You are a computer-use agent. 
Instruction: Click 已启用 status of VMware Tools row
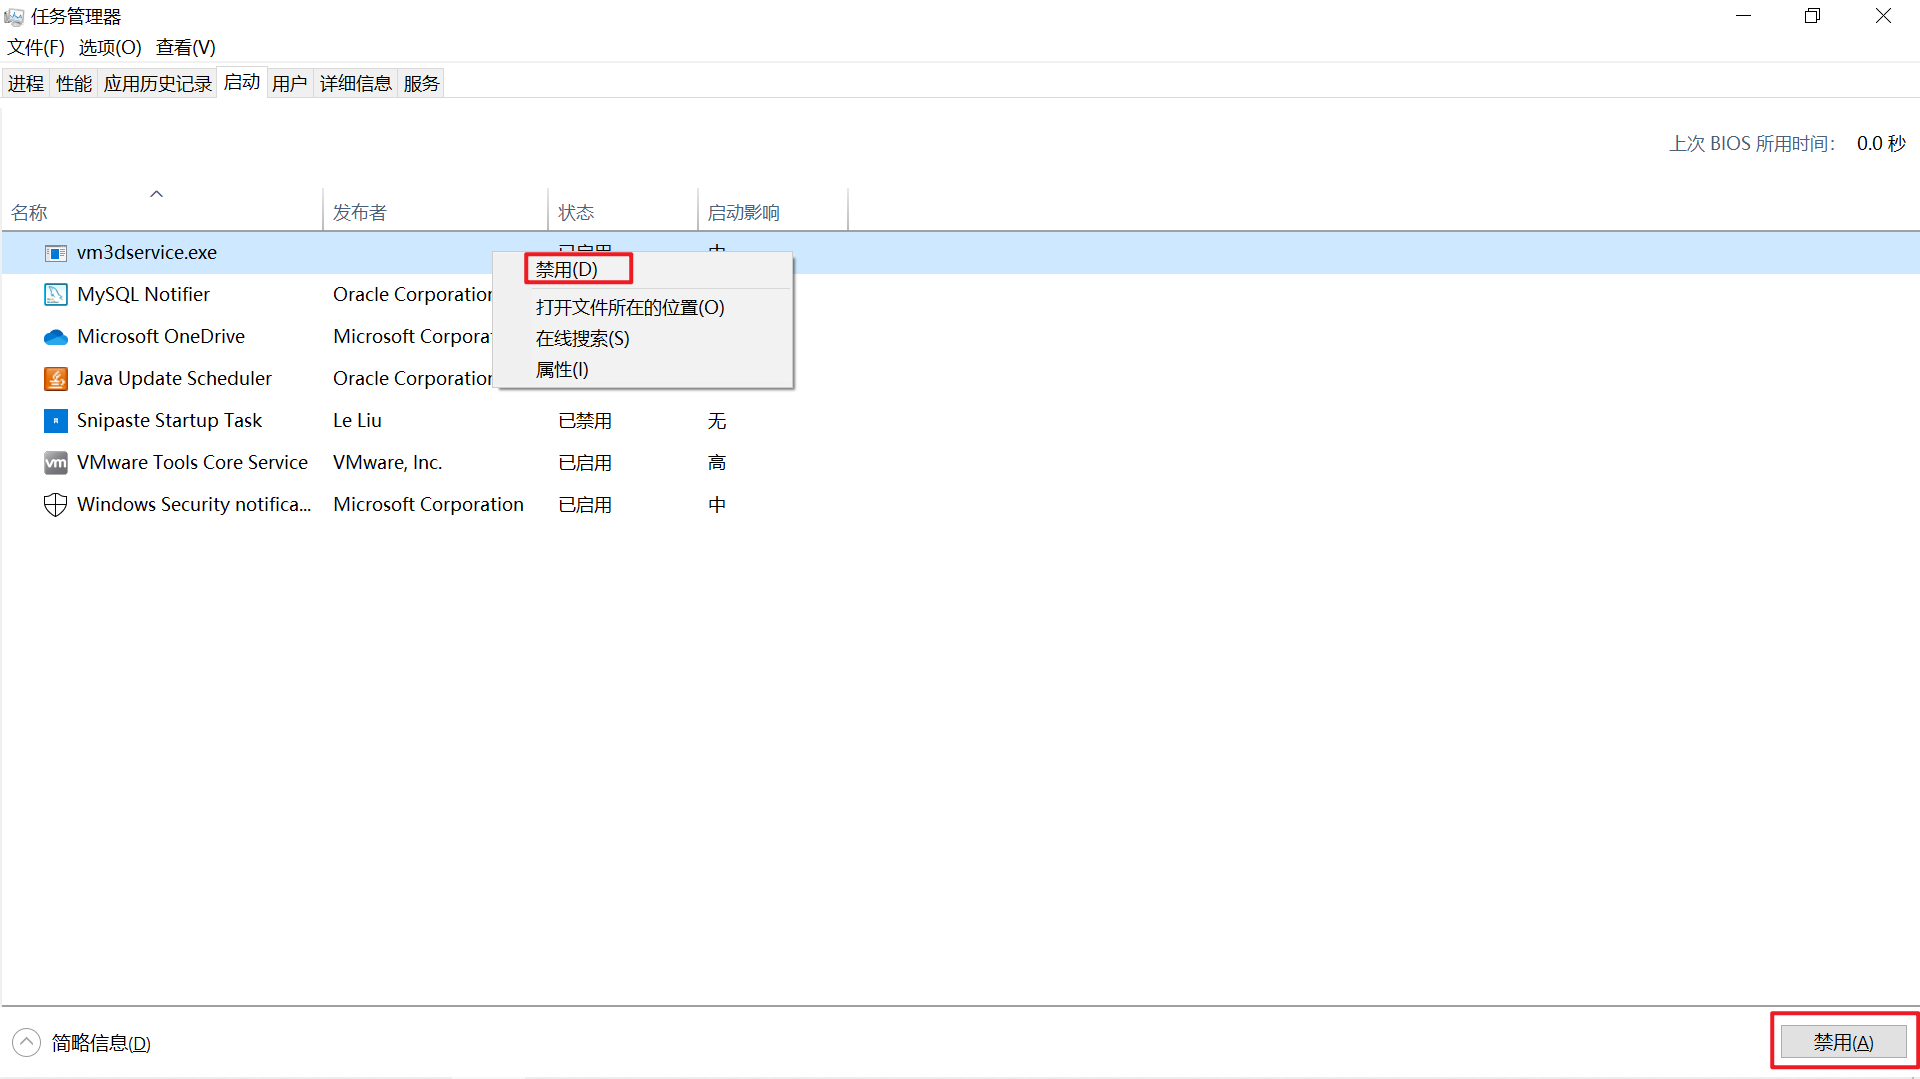585,463
